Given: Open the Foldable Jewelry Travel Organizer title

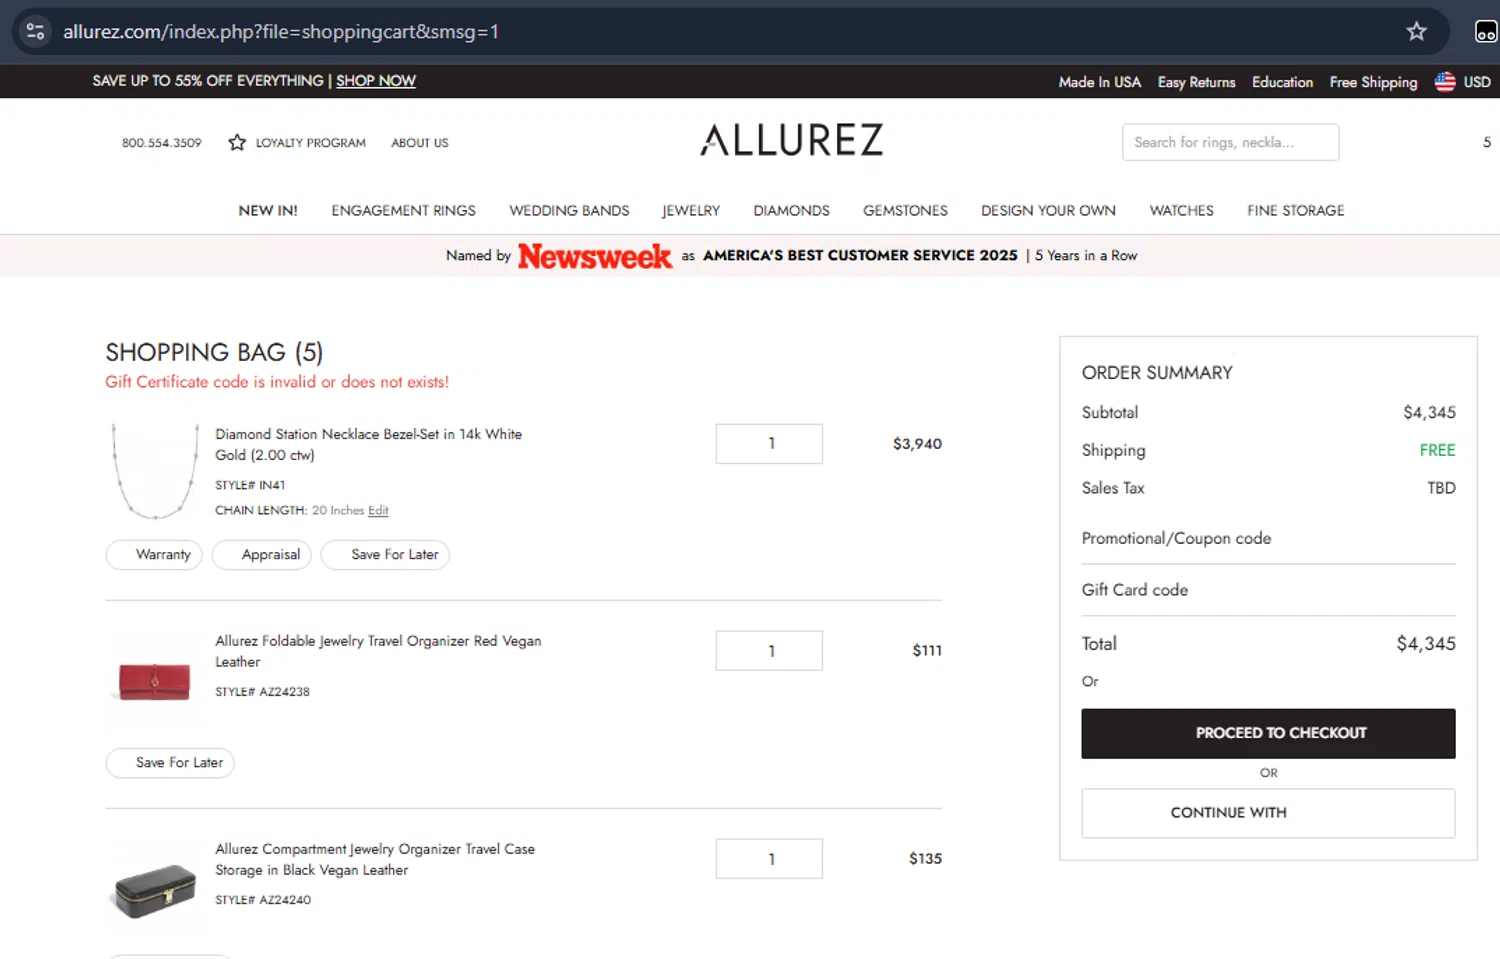Looking at the screenshot, I should [x=378, y=651].
